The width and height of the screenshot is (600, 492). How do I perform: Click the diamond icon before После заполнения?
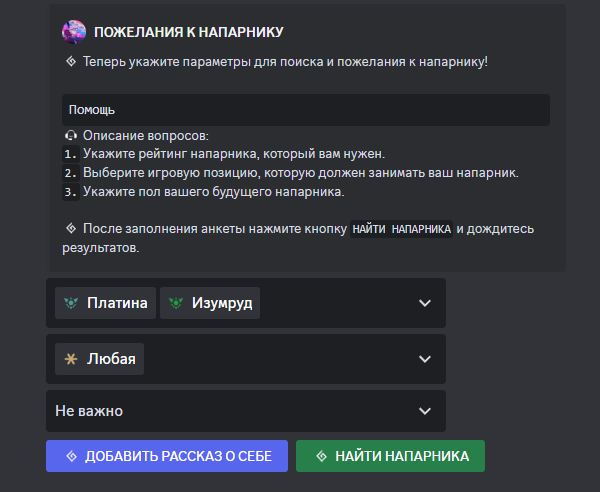70,228
